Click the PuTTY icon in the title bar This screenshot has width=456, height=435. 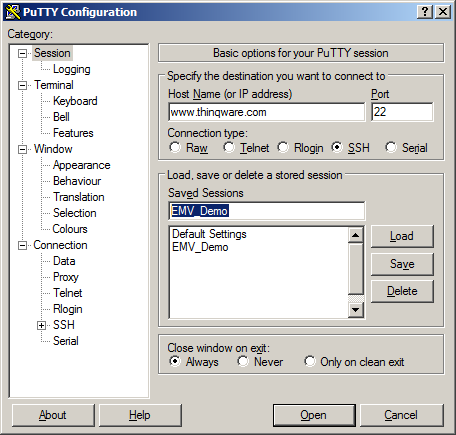(x=13, y=12)
